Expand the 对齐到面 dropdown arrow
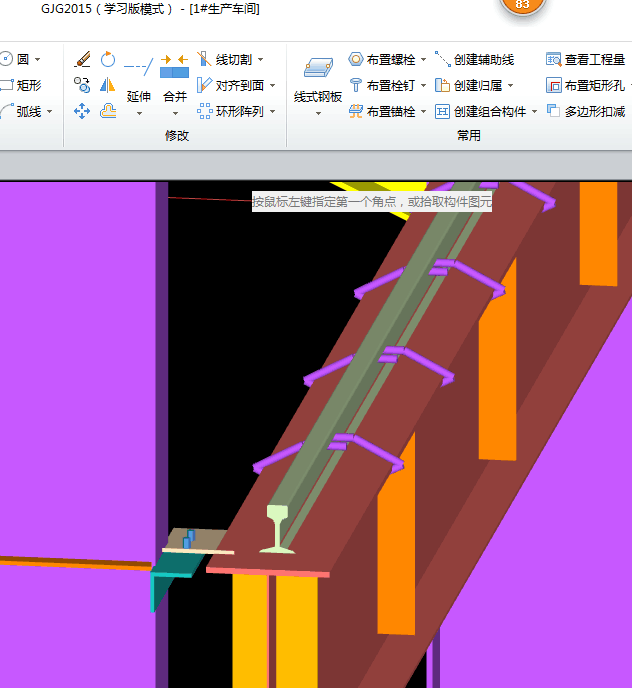 click(273, 86)
